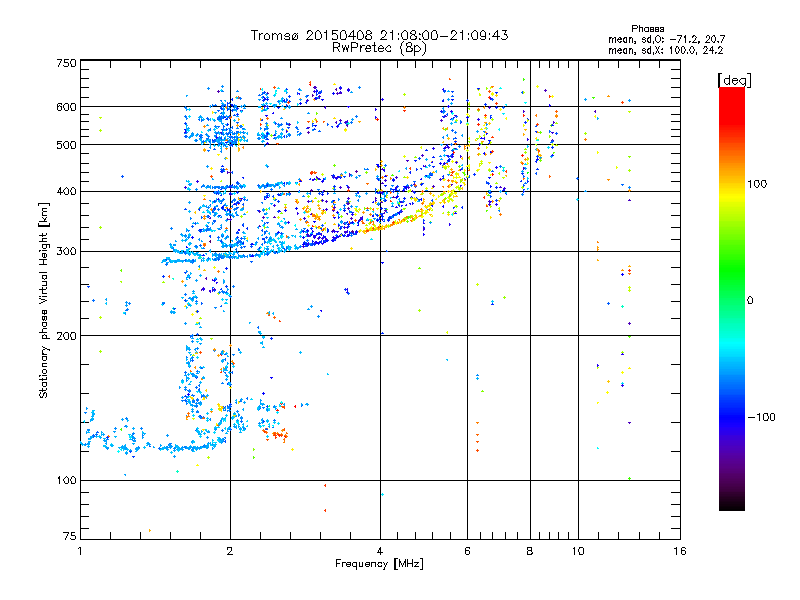Click 'mean, sd,O: -71.2, 20.7' text
Viewport: 800px width, 600px height.
[x=666, y=39]
